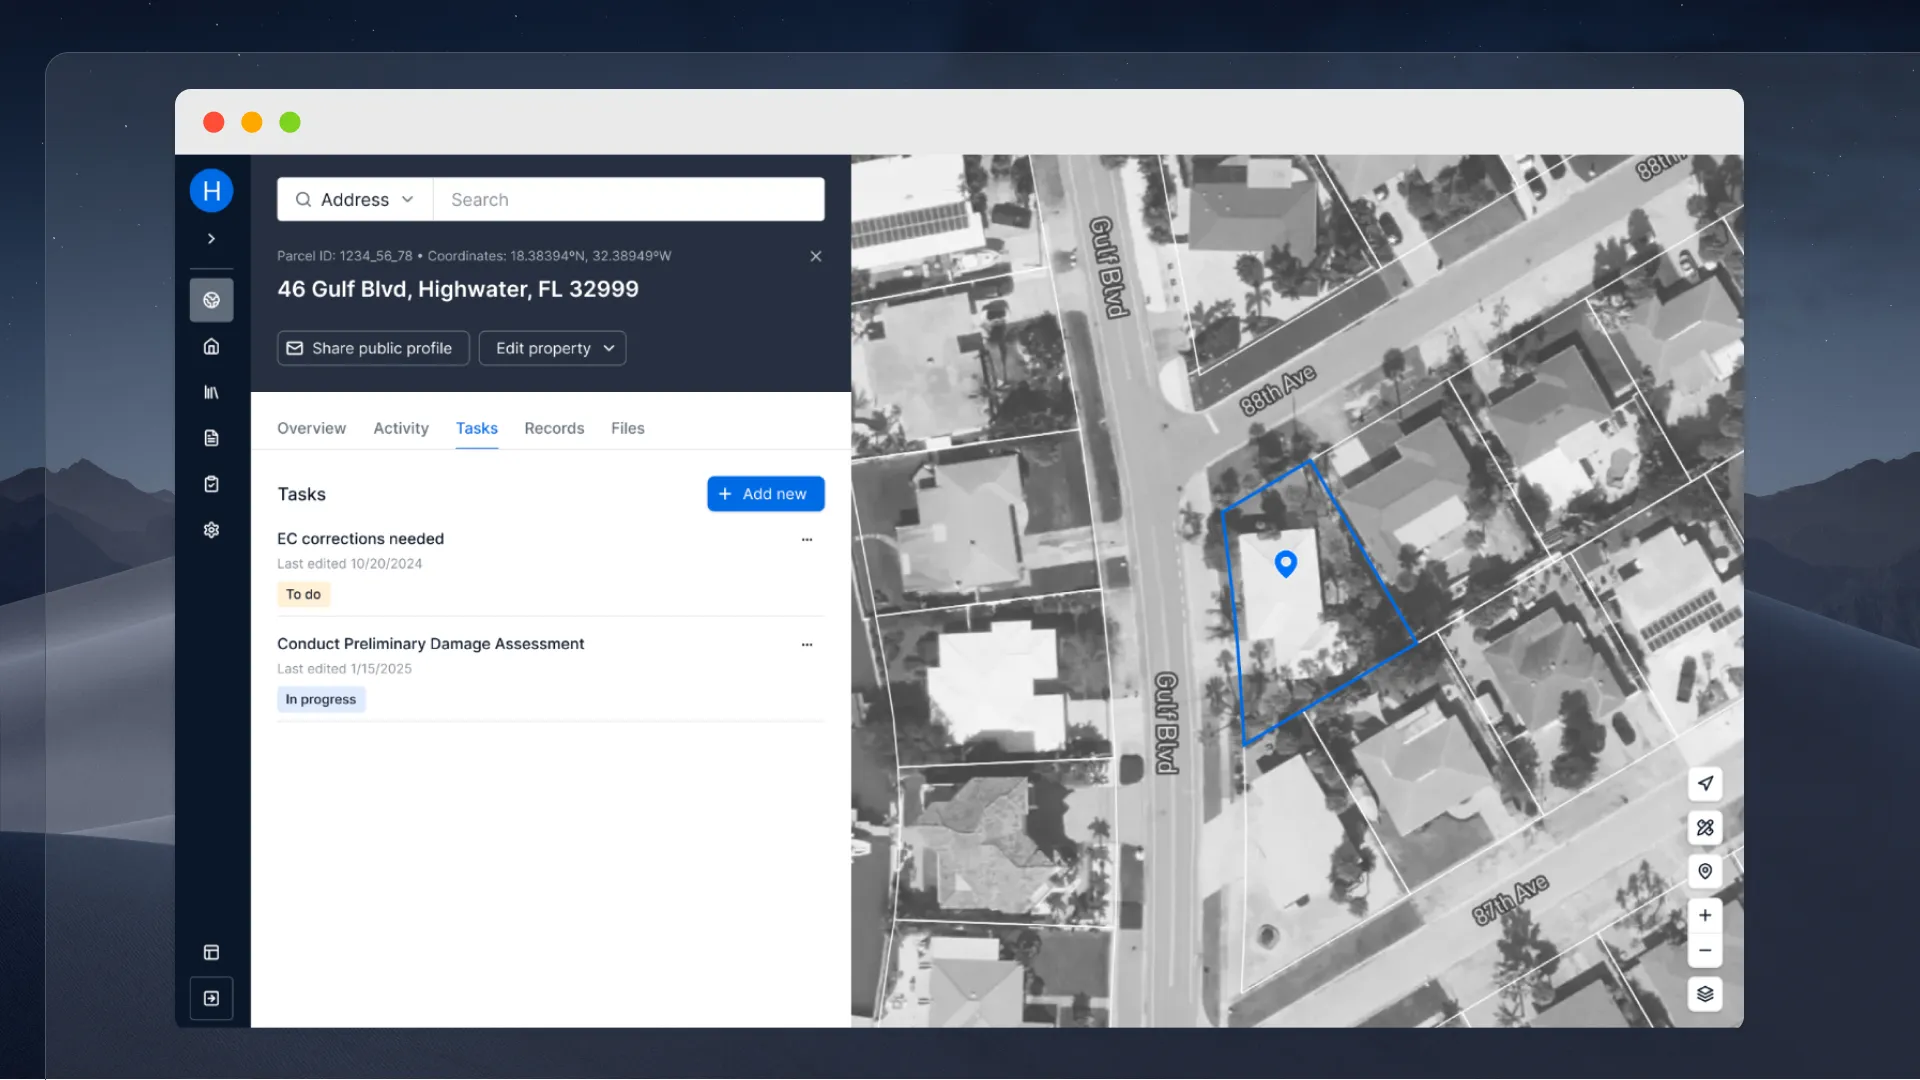Expand the Edit property dropdown
1920x1080 pixels.
[552, 348]
